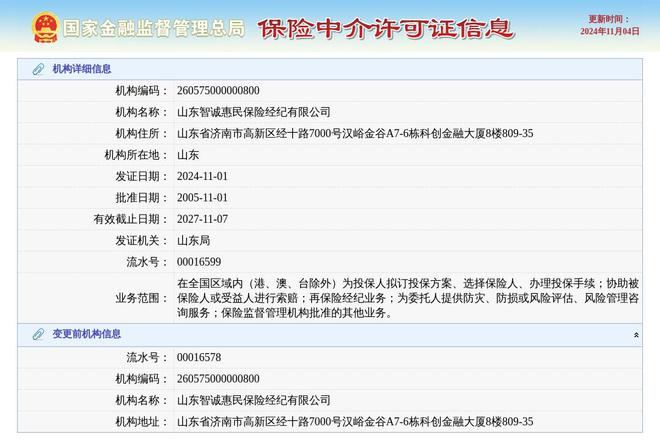Click 机构名称 value in 变更前机构信息 section
Image resolution: width=660 pixels, height=440 pixels.
click(253, 400)
